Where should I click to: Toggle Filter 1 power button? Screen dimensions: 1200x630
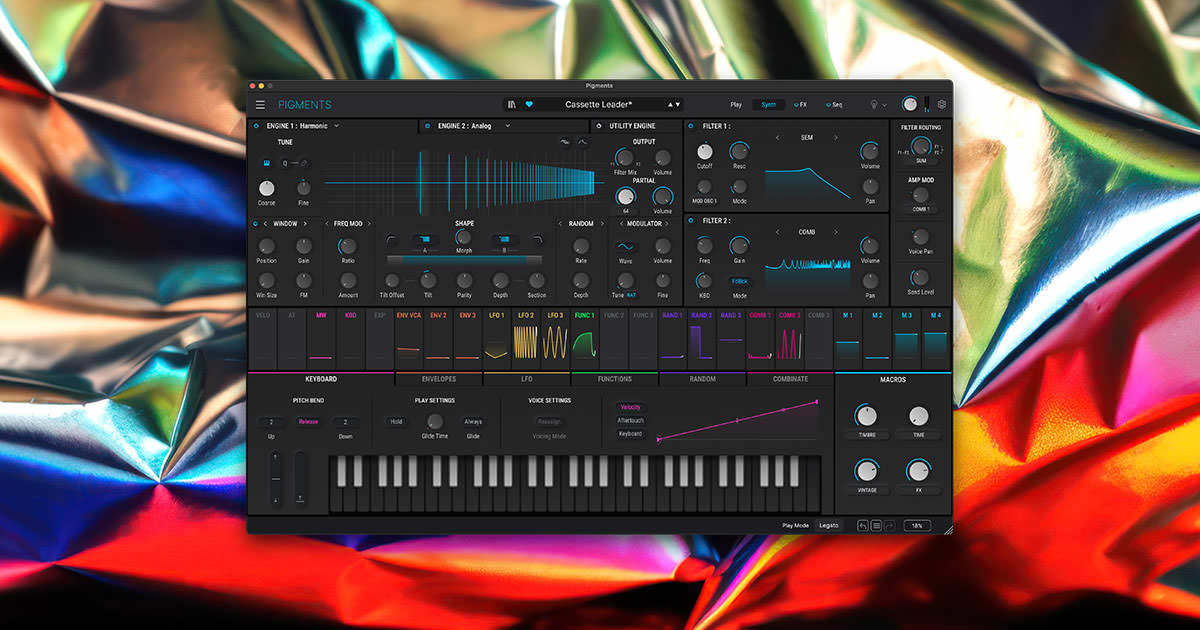coord(692,126)
